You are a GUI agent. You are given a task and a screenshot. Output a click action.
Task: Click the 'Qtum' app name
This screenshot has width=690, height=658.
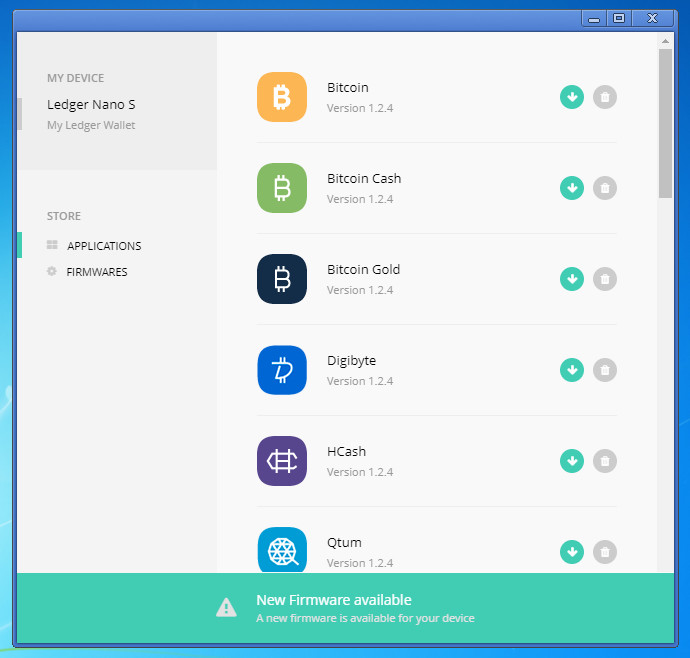(x=344, y=543)
